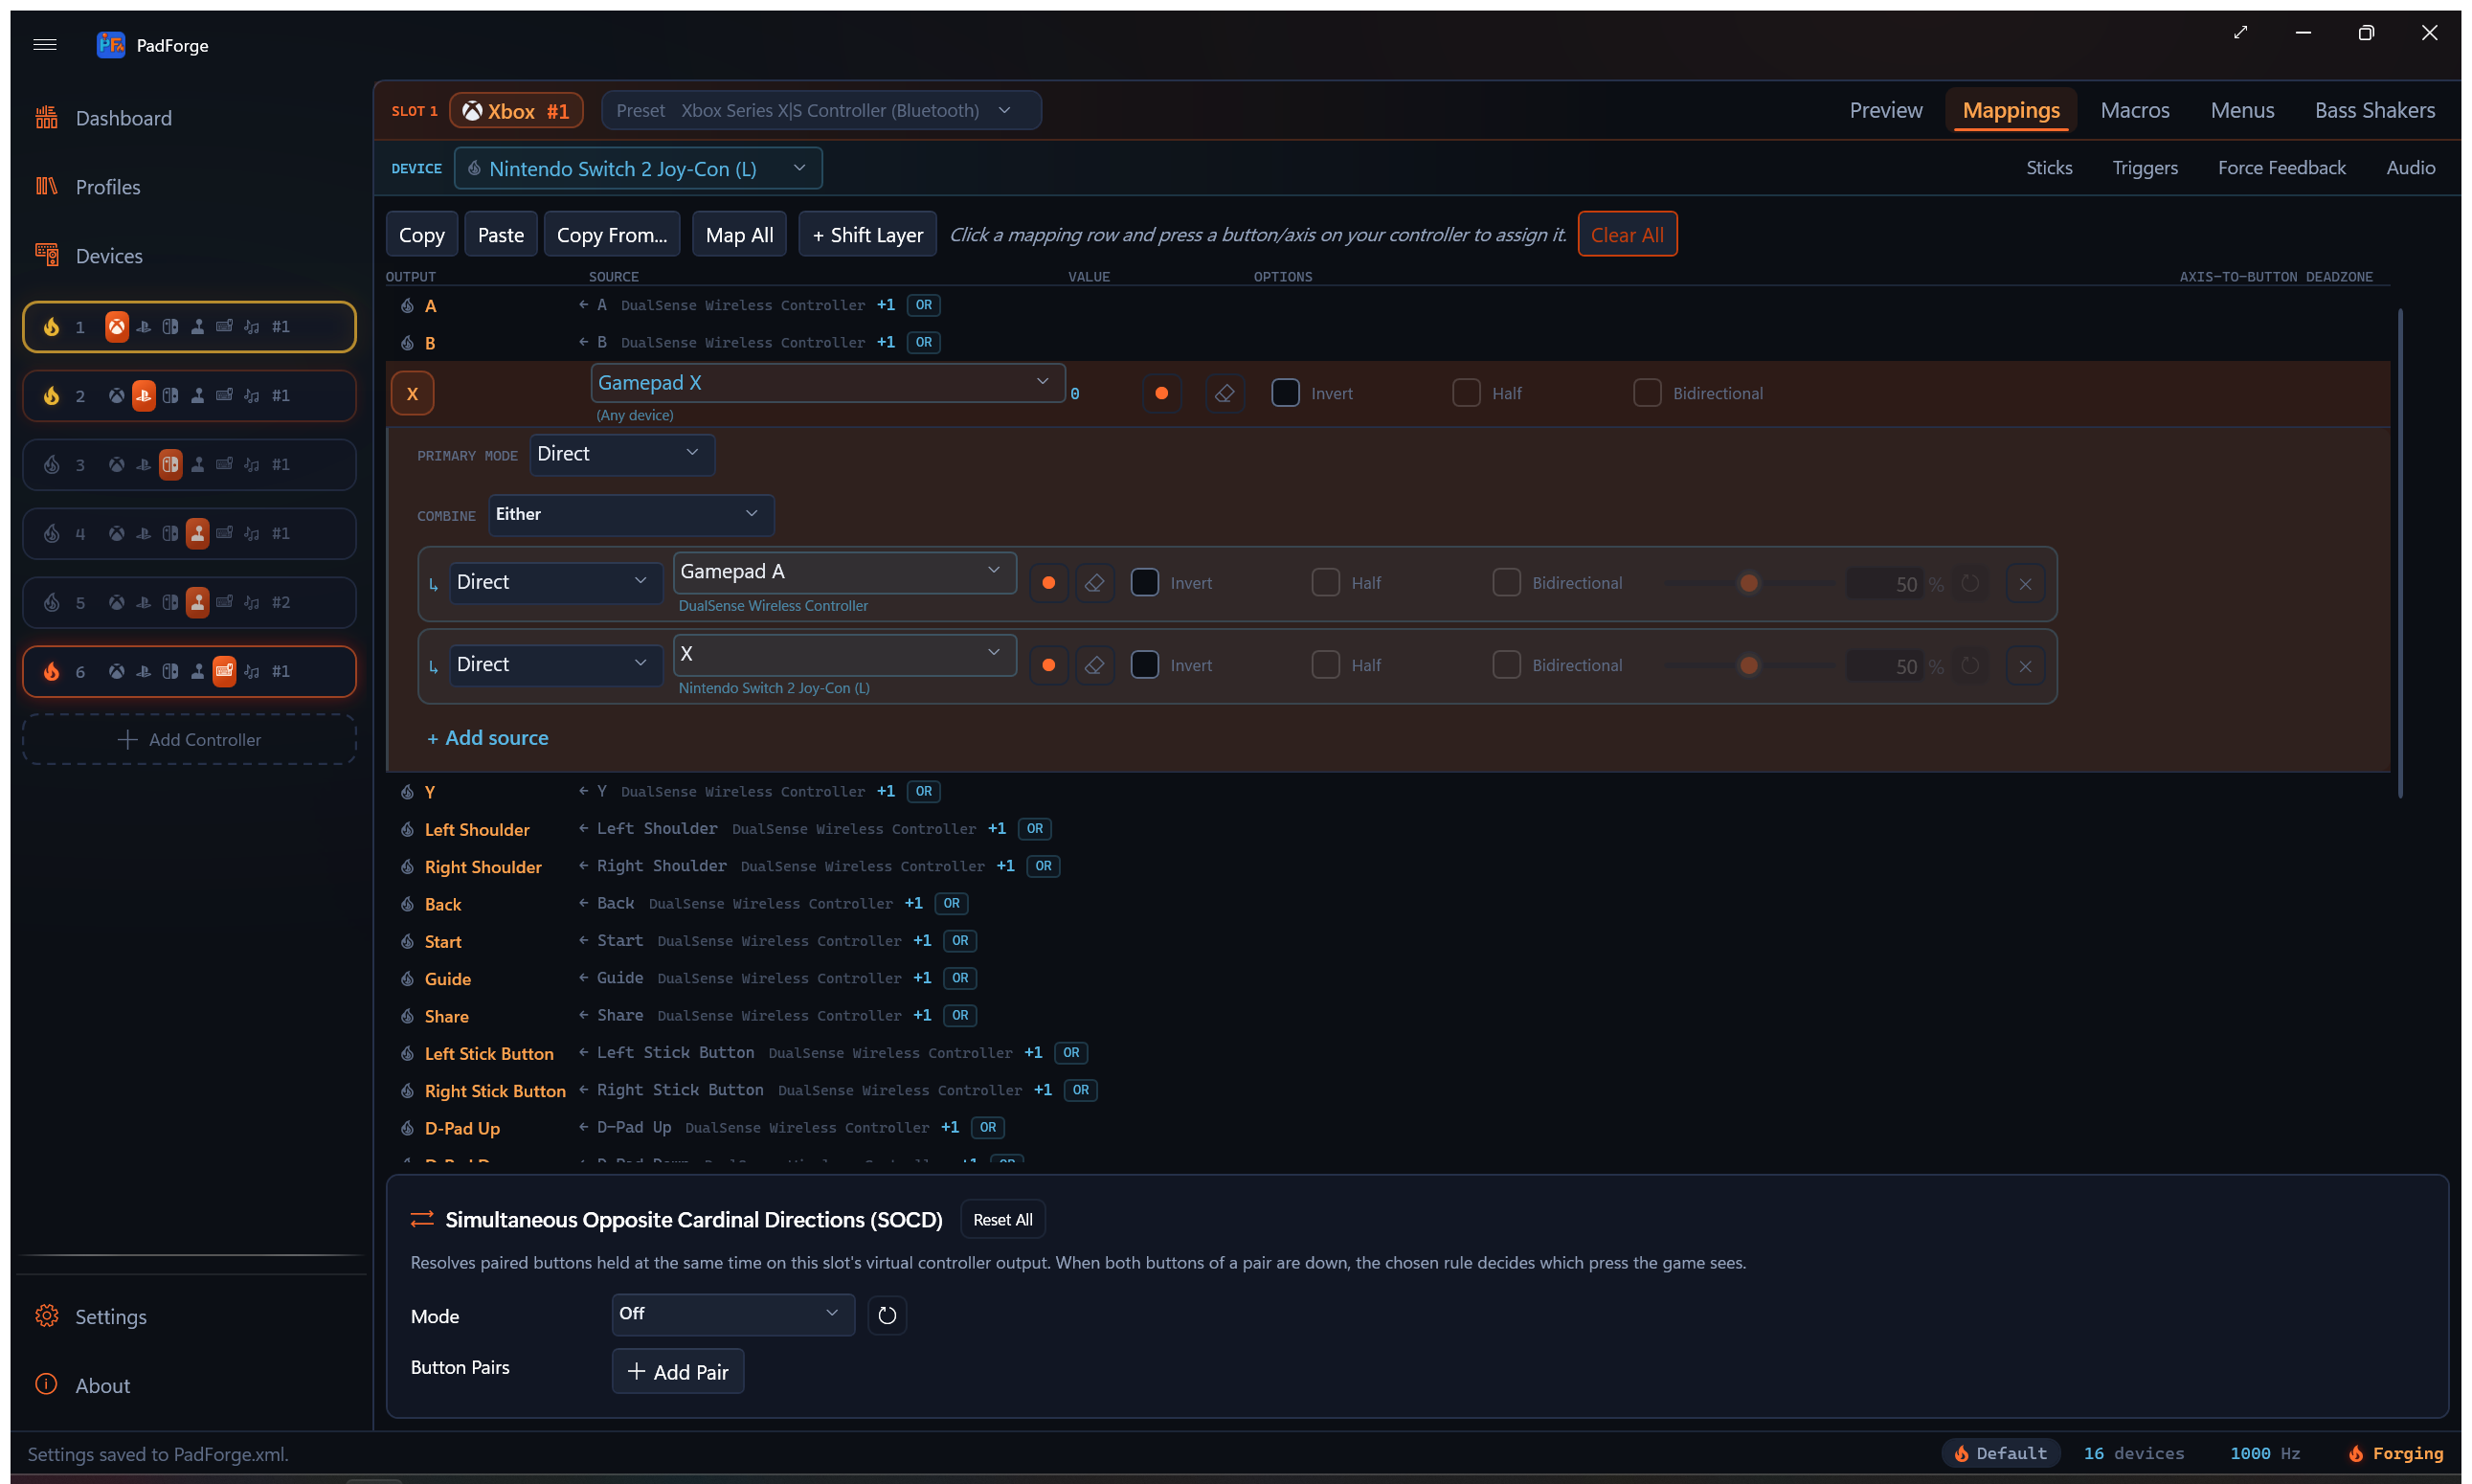Toggle the flame power icon on slot 3
This screenshot has width=2472, height=1484.
(51, 465)
